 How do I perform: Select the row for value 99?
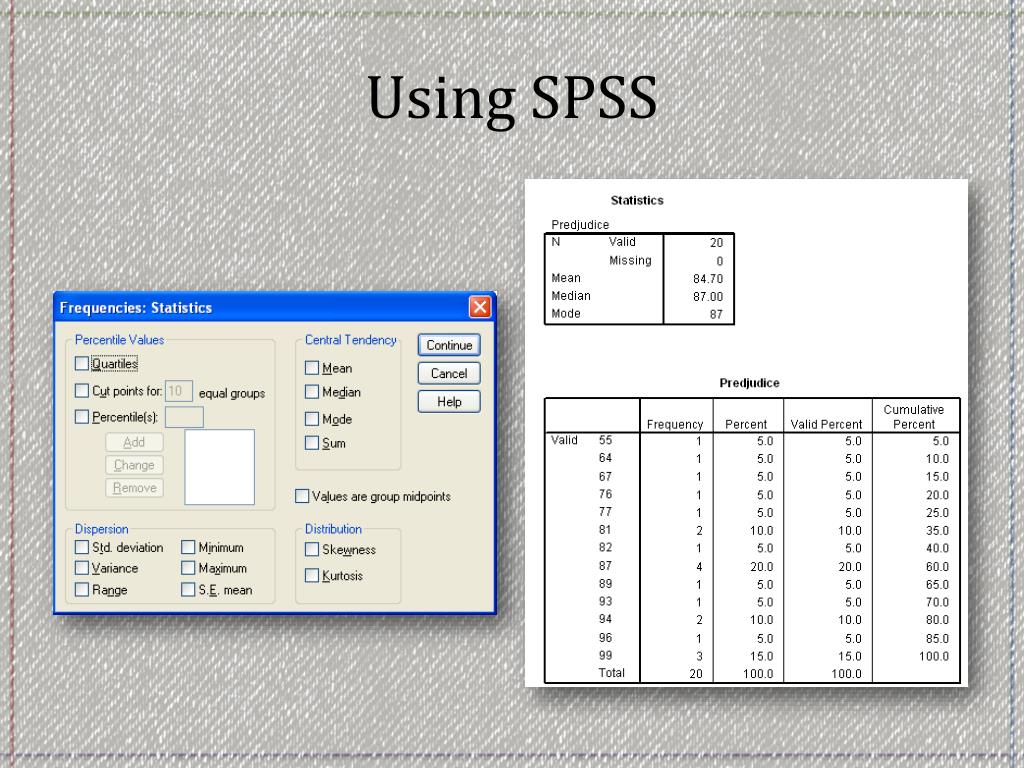(752, 656)
